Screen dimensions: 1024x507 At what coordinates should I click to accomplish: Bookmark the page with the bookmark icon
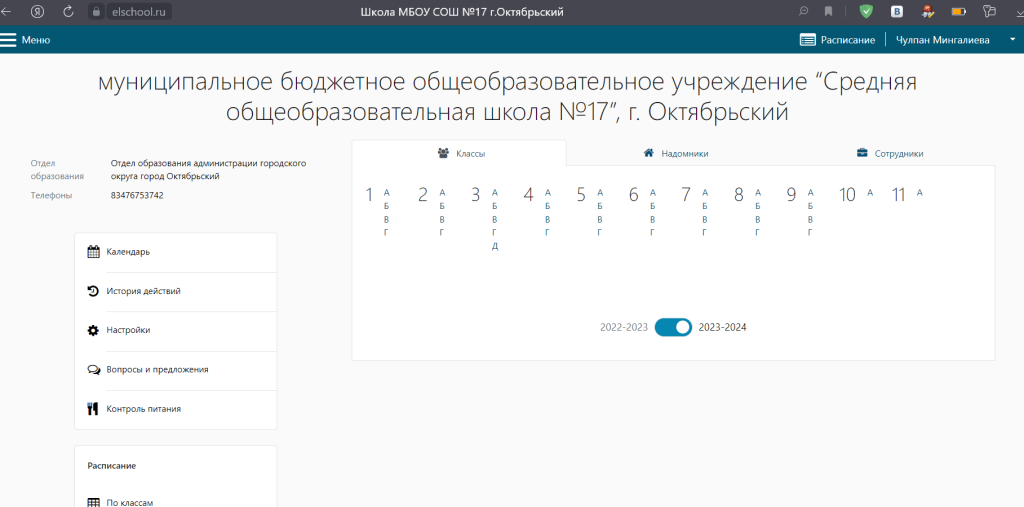click(828, 11)
